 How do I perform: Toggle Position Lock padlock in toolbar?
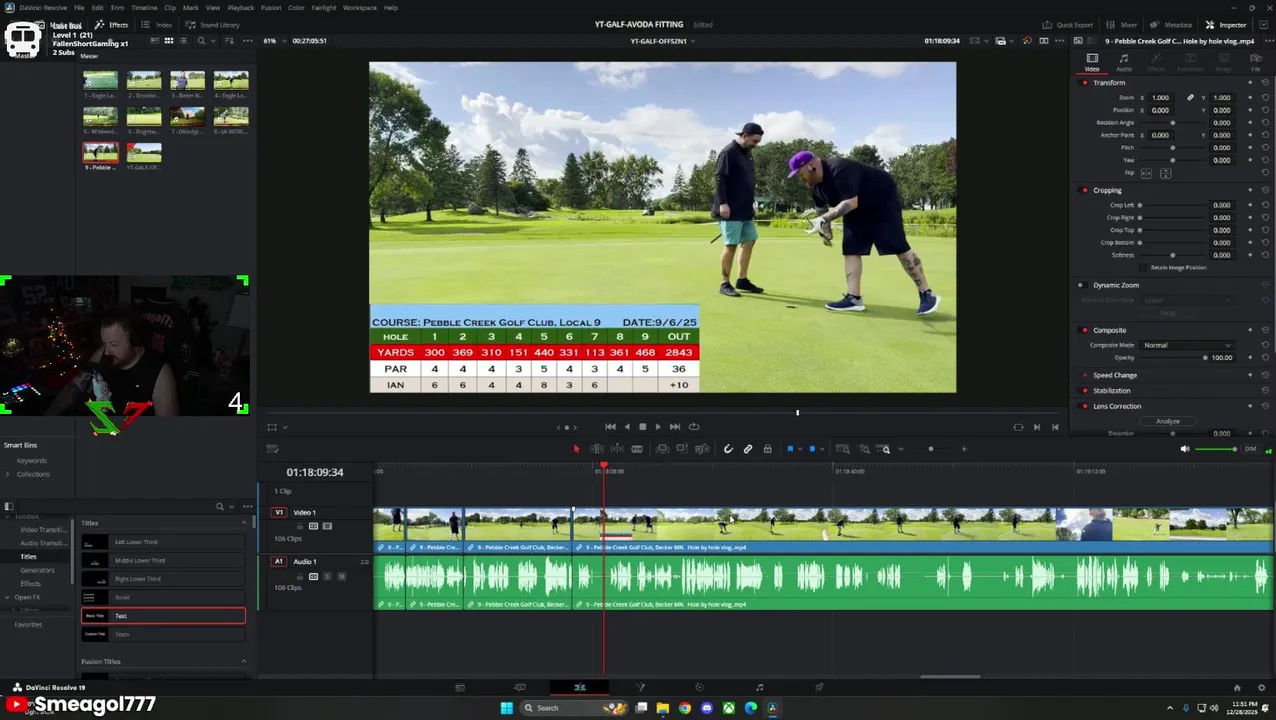767,449
